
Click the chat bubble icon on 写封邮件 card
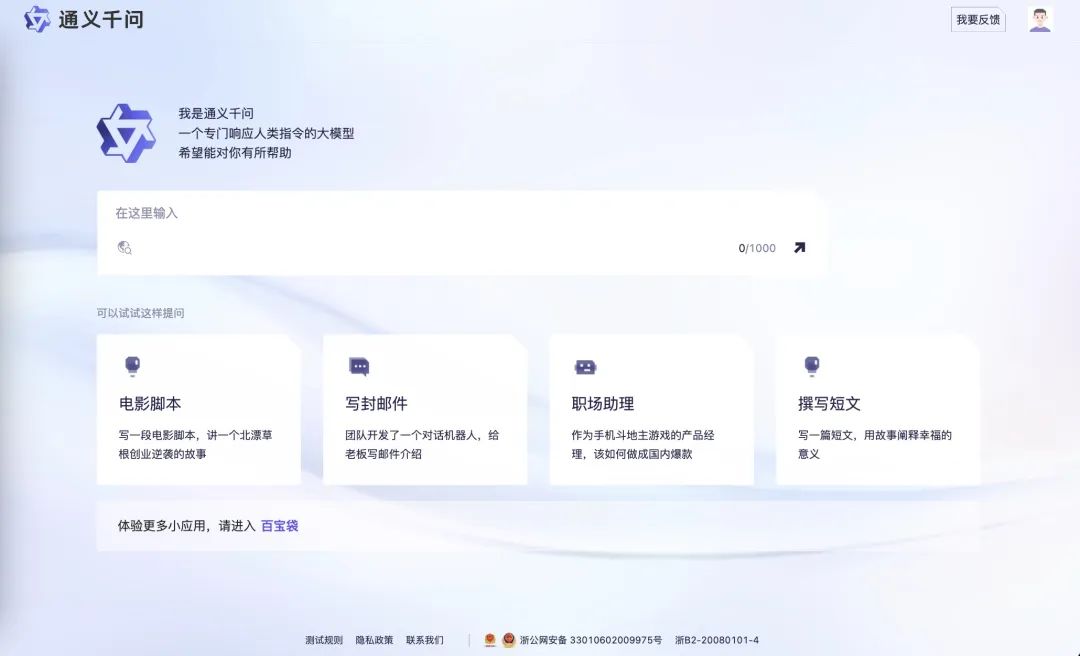(x=359, y=367)
